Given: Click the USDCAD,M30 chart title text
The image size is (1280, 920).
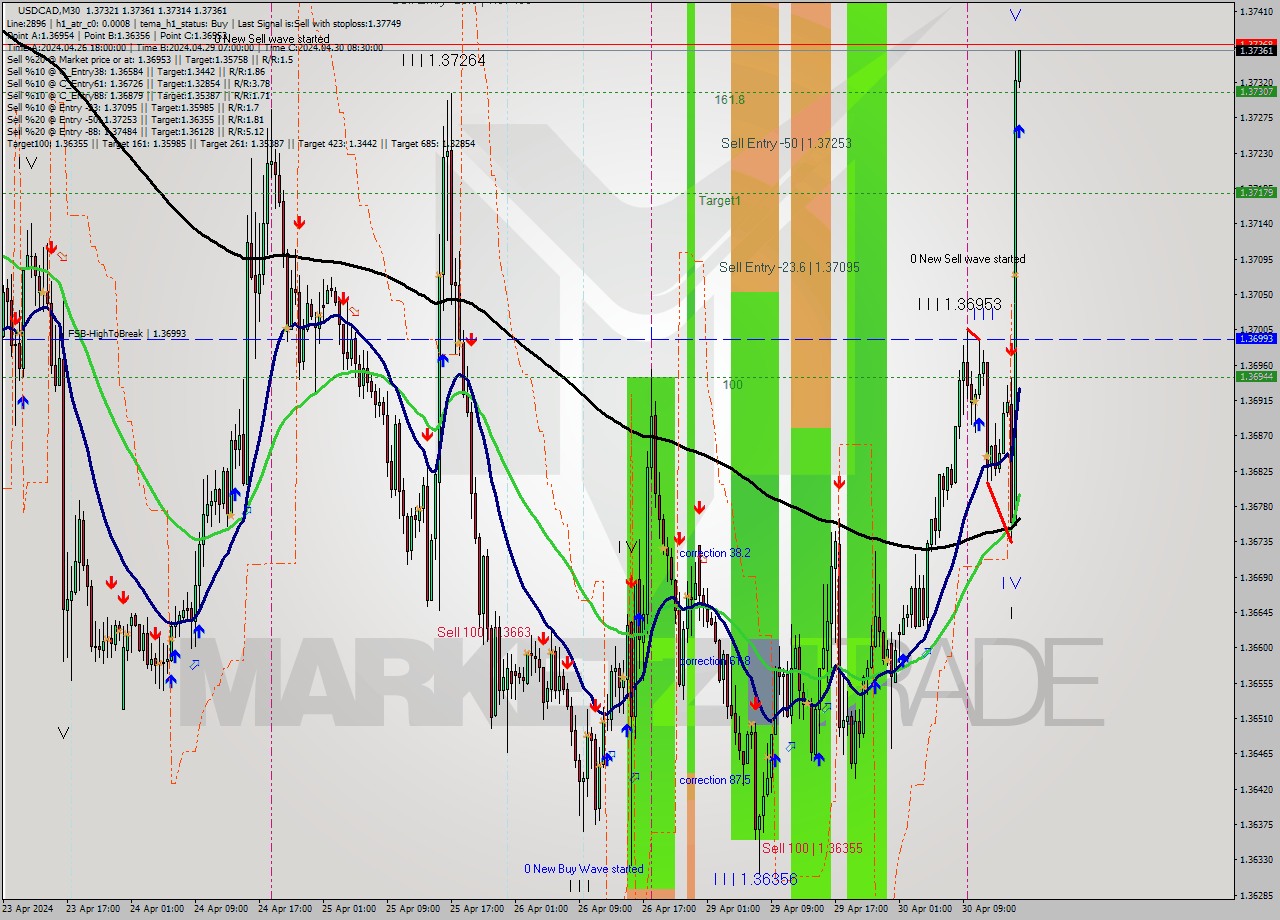Looking at the screenshot, I should (50, 9).
